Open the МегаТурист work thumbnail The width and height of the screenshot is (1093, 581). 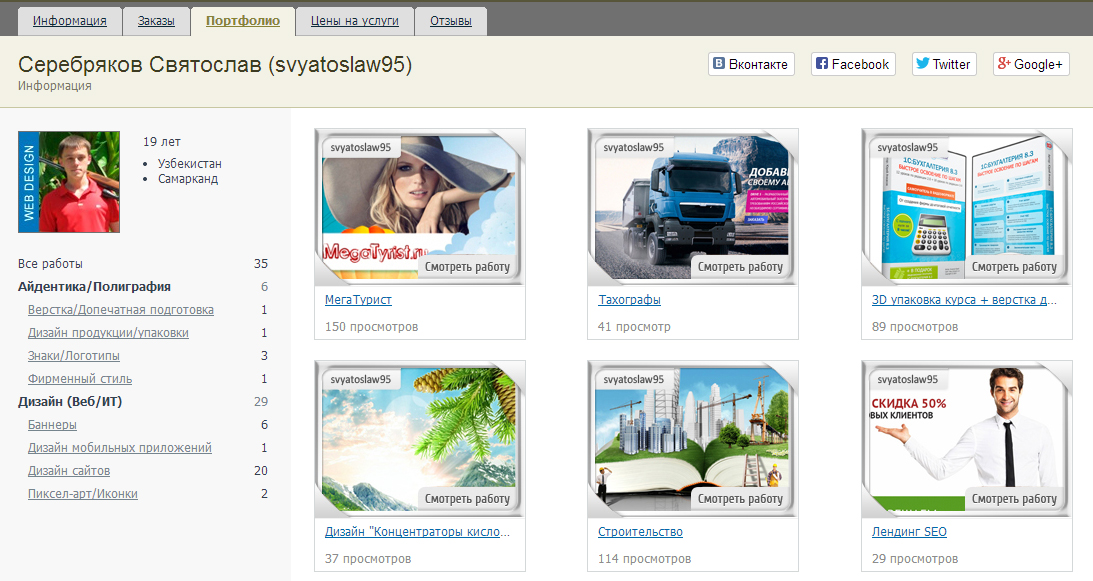click(419, 207)
